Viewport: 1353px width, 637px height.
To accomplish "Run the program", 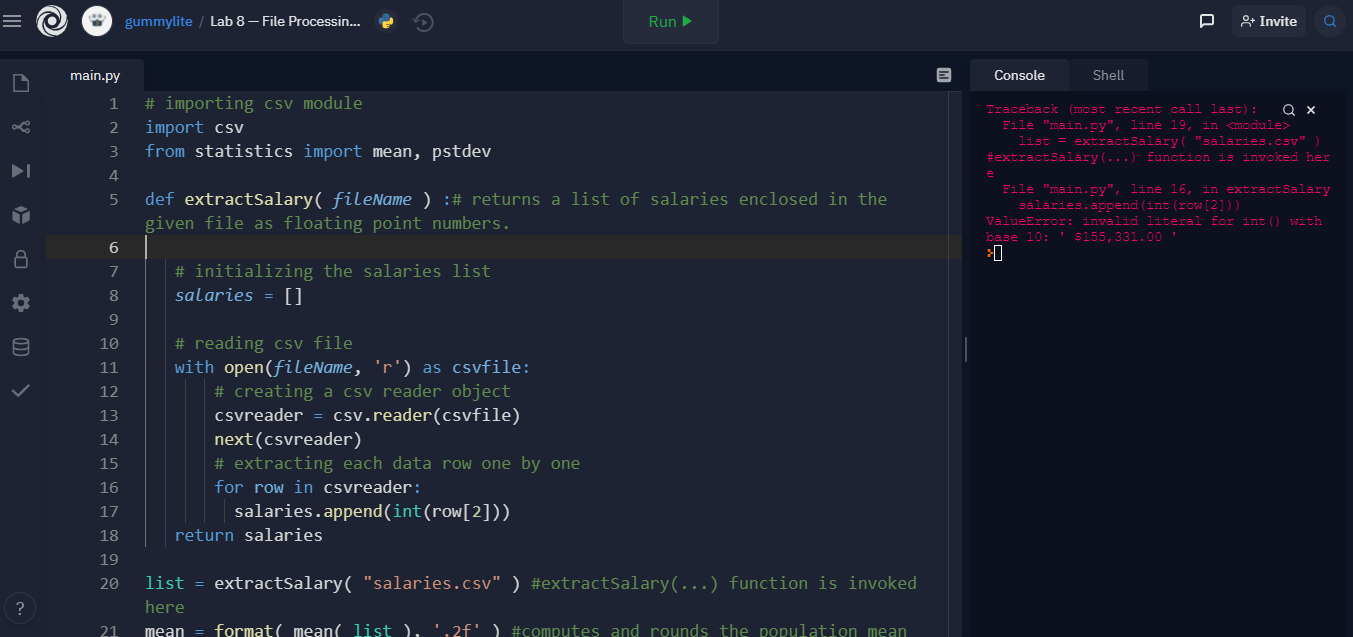I will pos(670,20).
